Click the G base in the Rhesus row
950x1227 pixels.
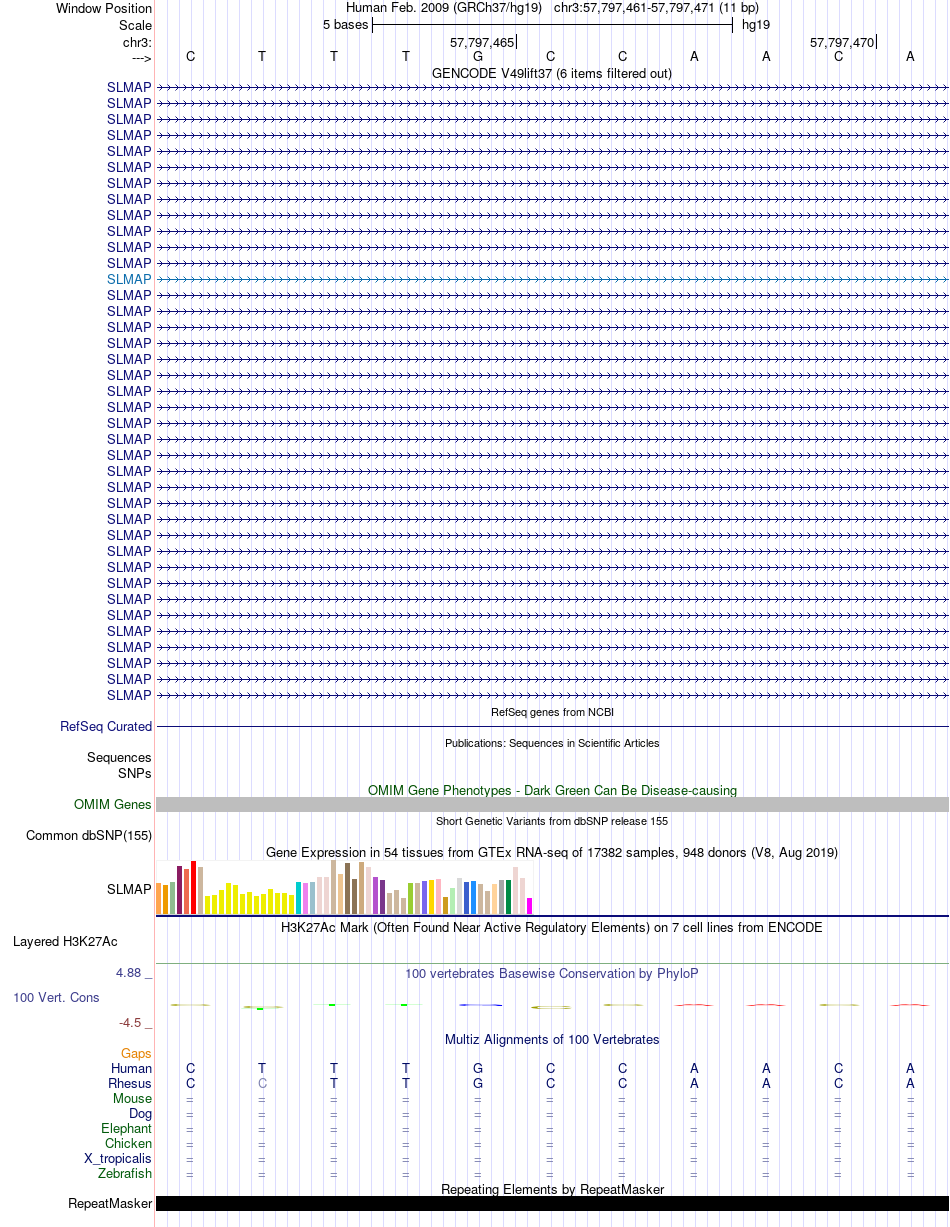tap(478, 1083)
